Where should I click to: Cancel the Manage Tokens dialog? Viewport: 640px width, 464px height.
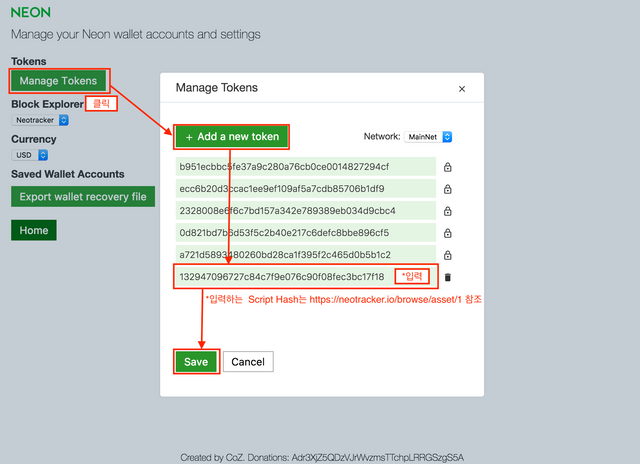click(x=248, y=362)
